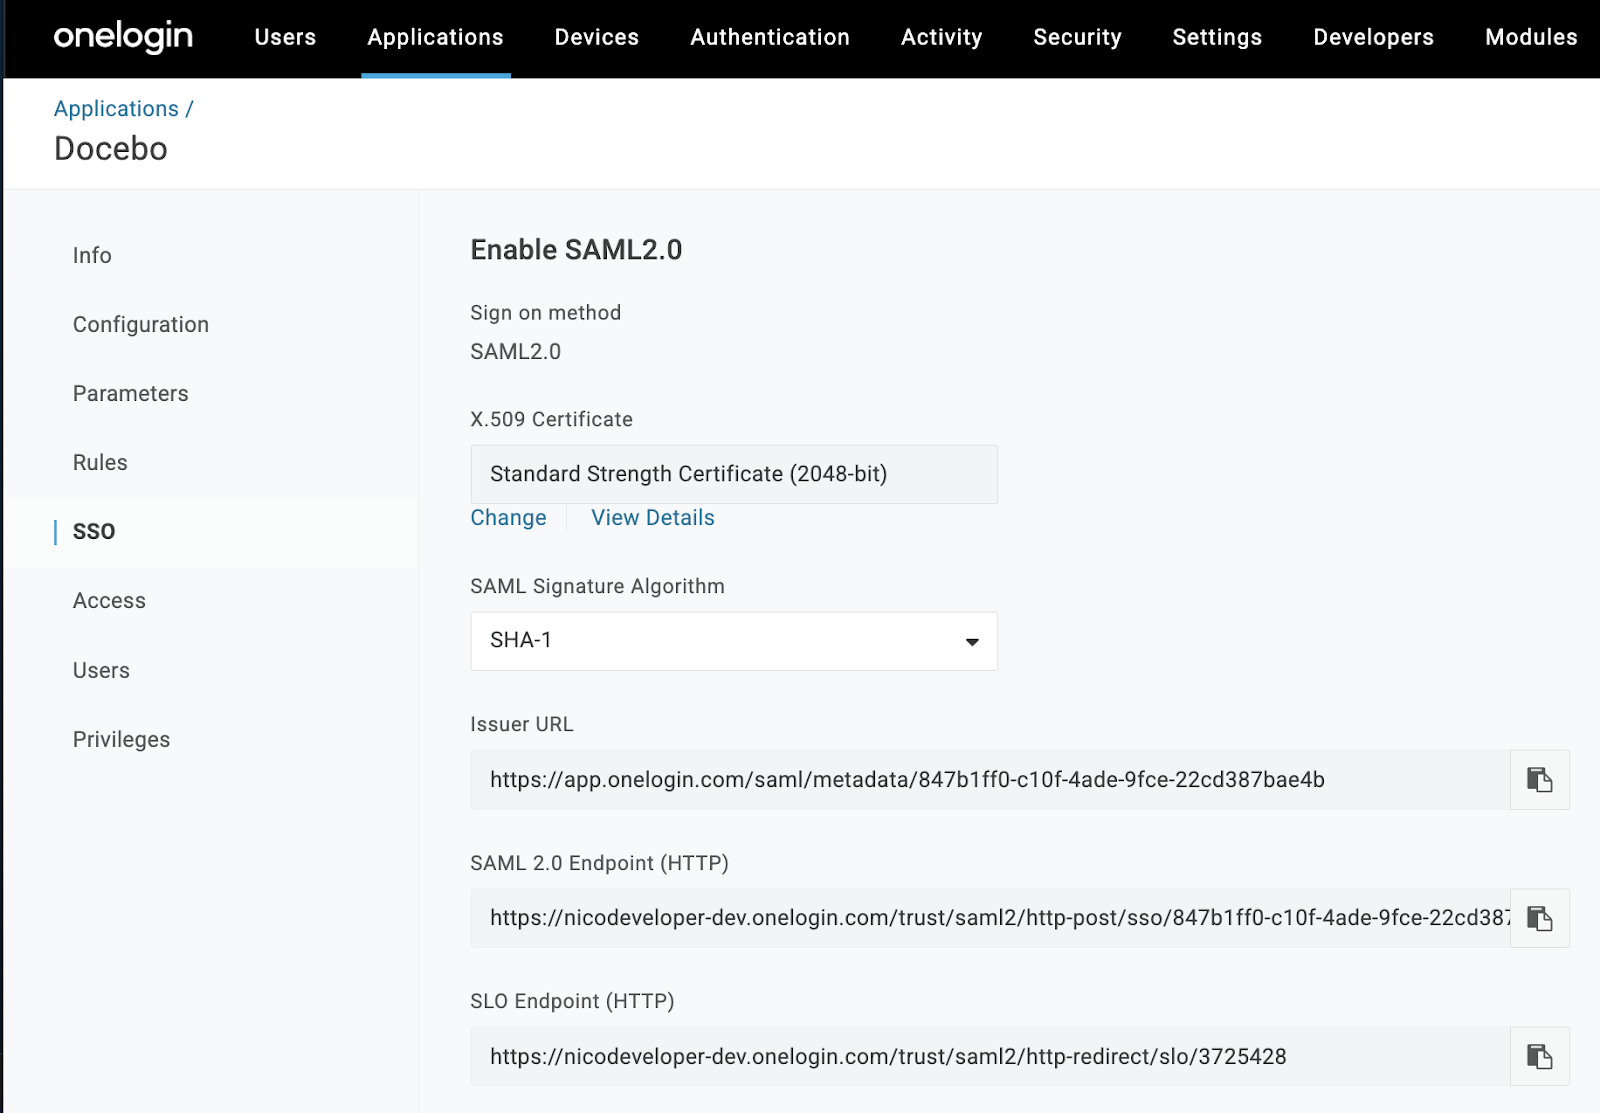Image resolution: width=1600 pixels, height=1113 pixels.
Task: Open the Modules menu
Action: tap(1531, 37)
